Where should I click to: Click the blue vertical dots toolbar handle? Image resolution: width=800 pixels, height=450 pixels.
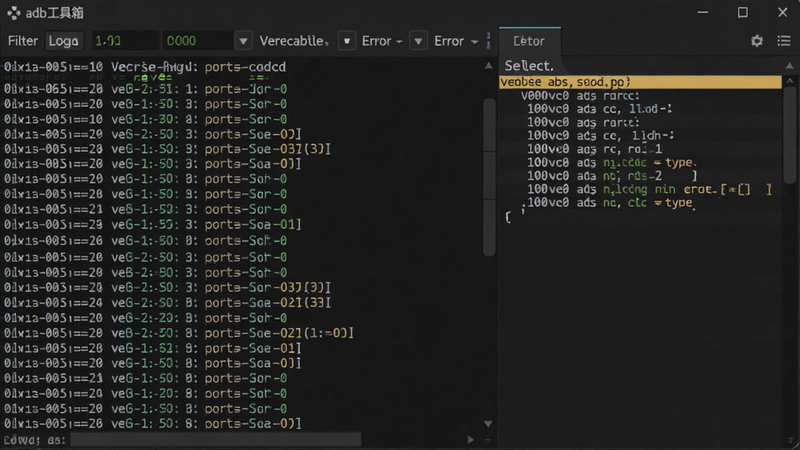[489, 41]
